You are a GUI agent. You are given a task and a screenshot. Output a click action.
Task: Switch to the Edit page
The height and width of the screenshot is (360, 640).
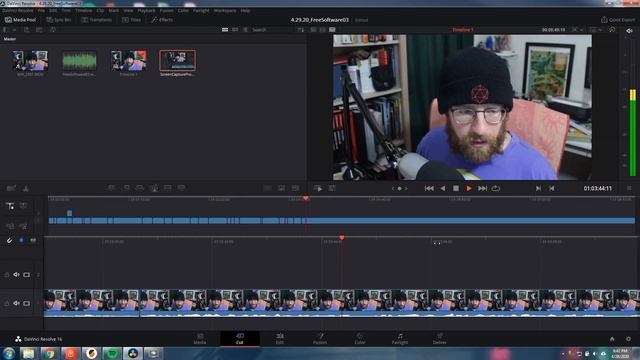[280, 338]
